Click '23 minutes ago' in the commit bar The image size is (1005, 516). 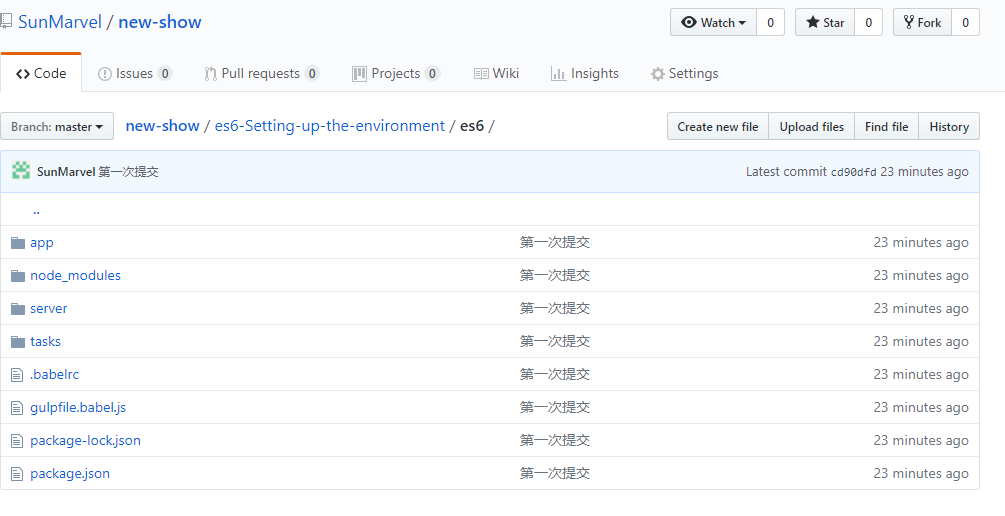(x=924, y=172)
